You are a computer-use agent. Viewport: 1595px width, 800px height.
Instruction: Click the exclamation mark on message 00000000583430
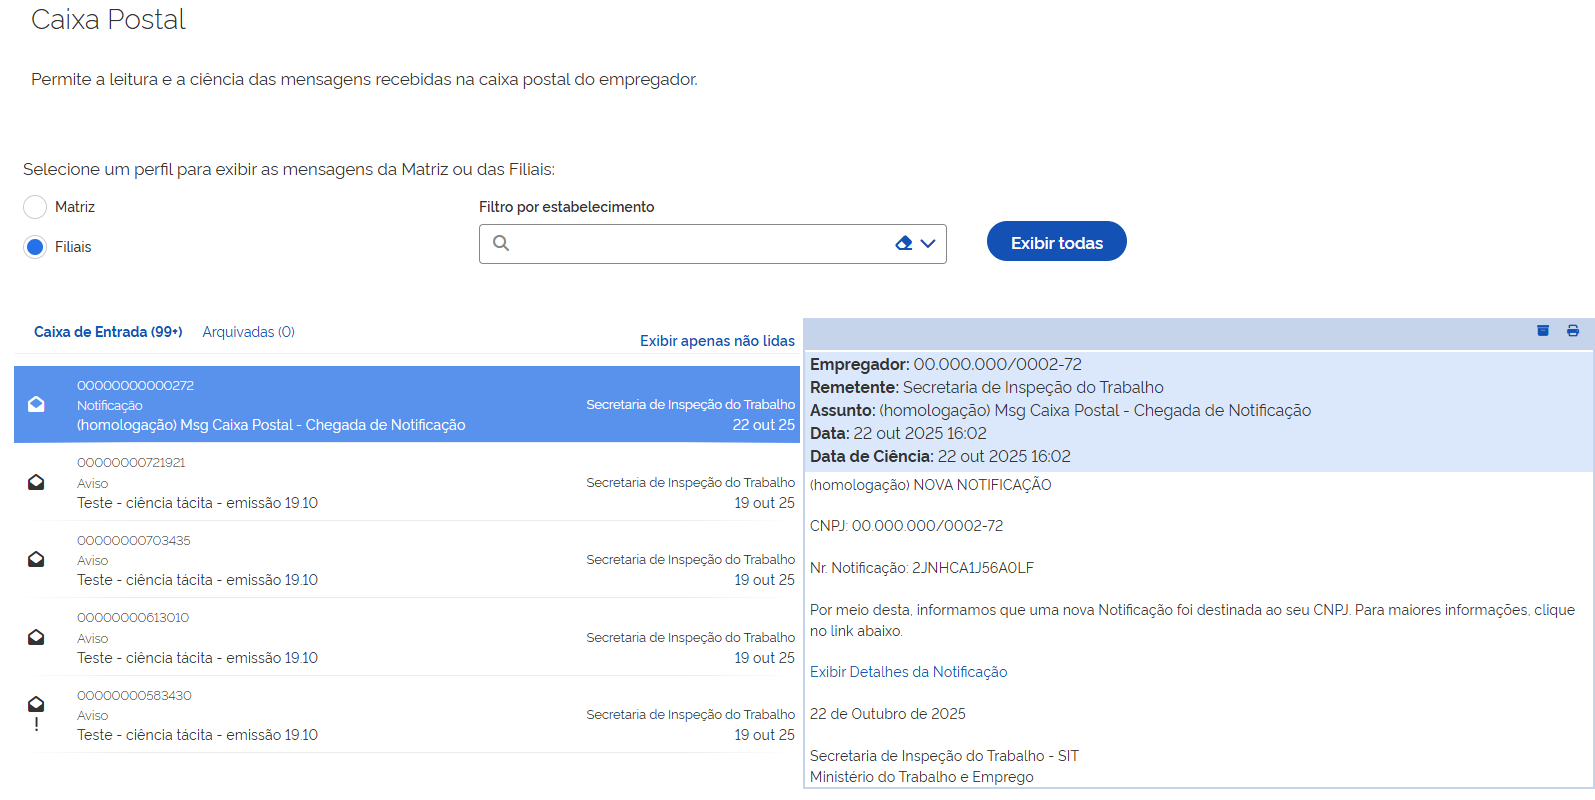coord(37,725)
